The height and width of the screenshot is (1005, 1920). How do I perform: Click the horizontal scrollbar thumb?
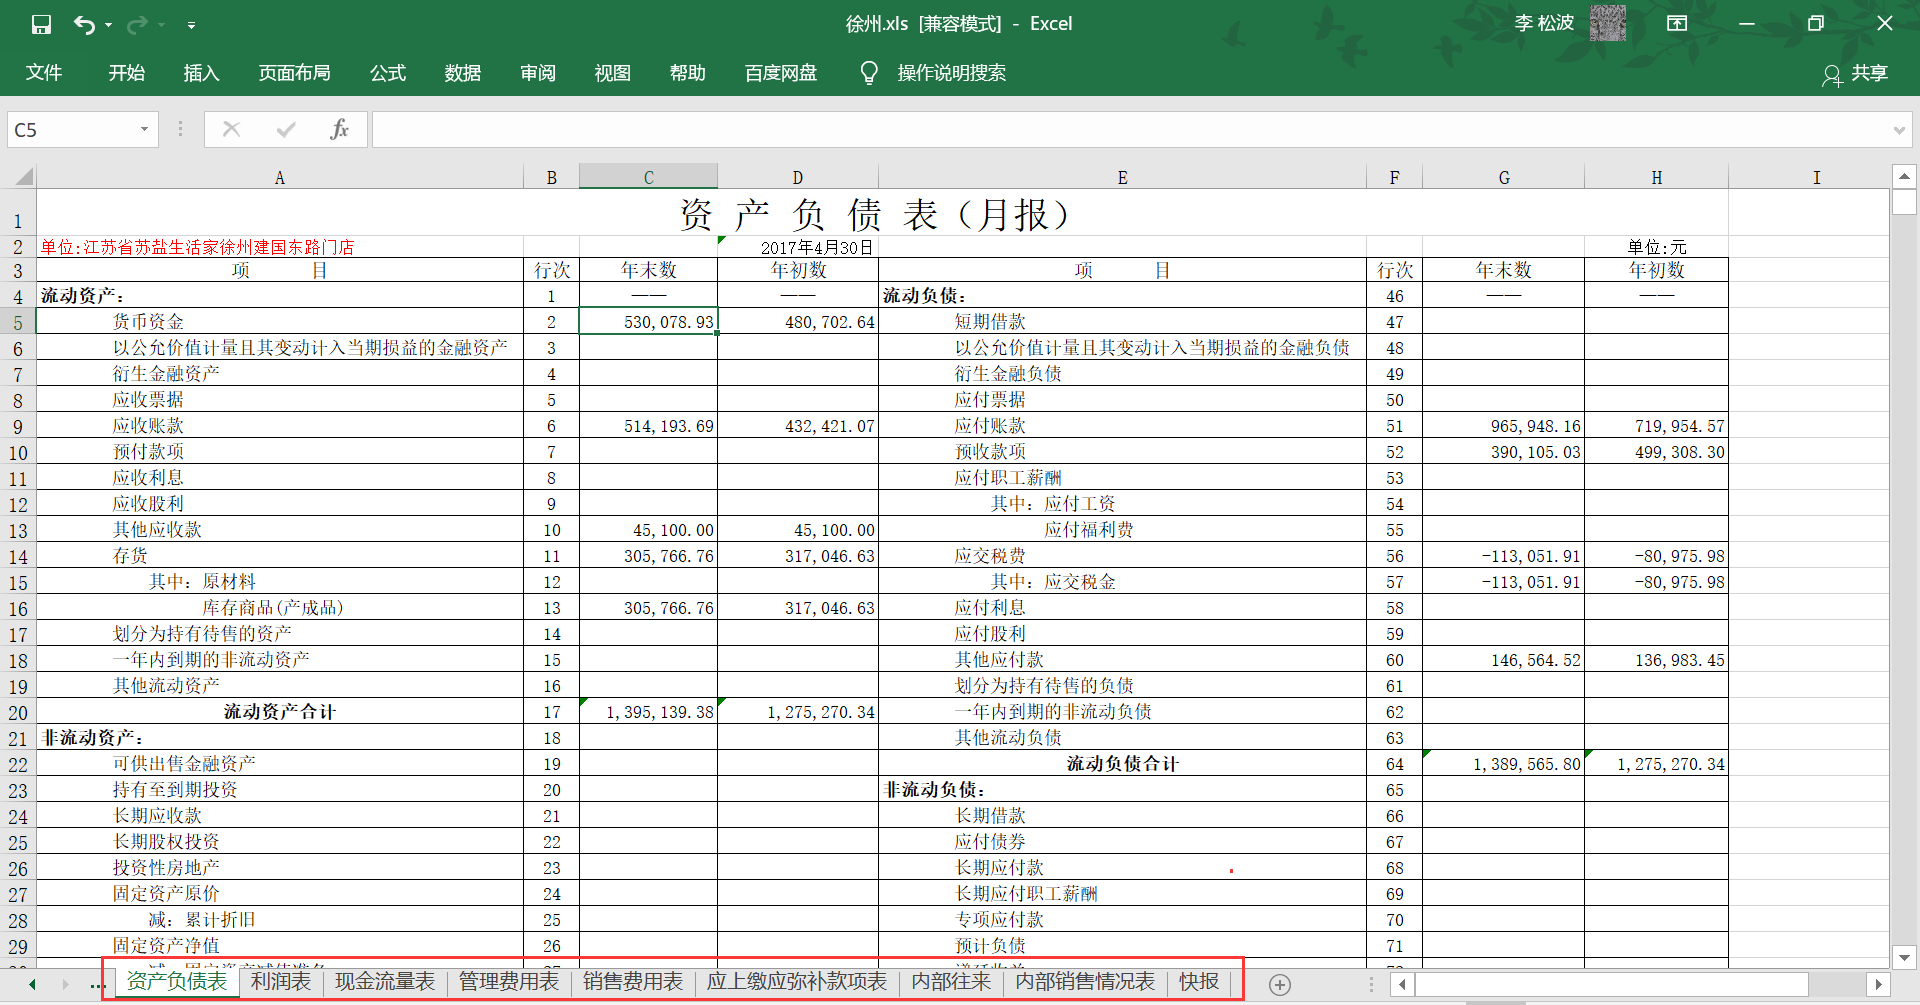[1612, 985]
